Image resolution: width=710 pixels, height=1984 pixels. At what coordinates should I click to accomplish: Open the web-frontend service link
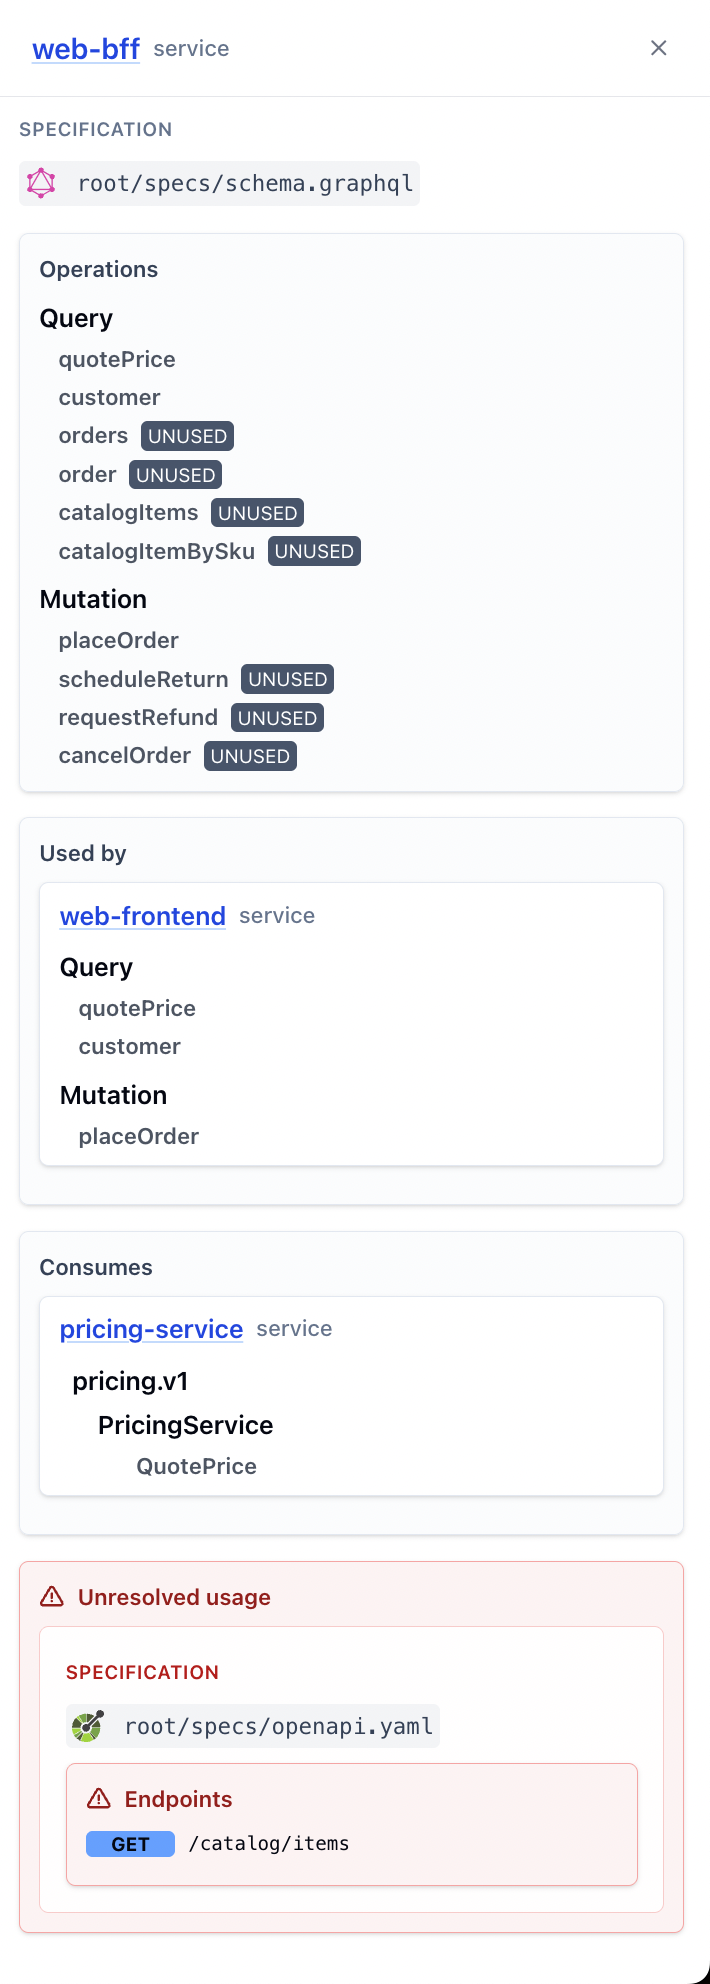[x=143, y=916]
